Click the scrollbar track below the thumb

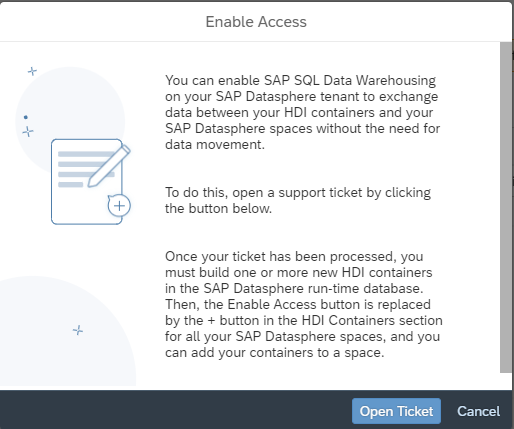pyautogui.click(x=506, y=381)
